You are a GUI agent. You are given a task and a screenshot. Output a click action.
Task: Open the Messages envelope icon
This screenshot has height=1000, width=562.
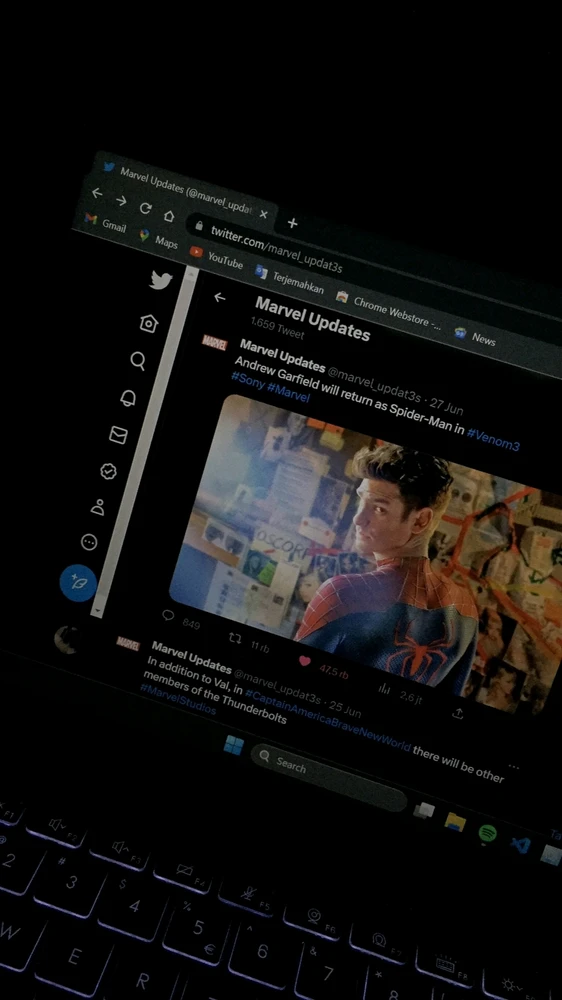(x=118, y=435)
